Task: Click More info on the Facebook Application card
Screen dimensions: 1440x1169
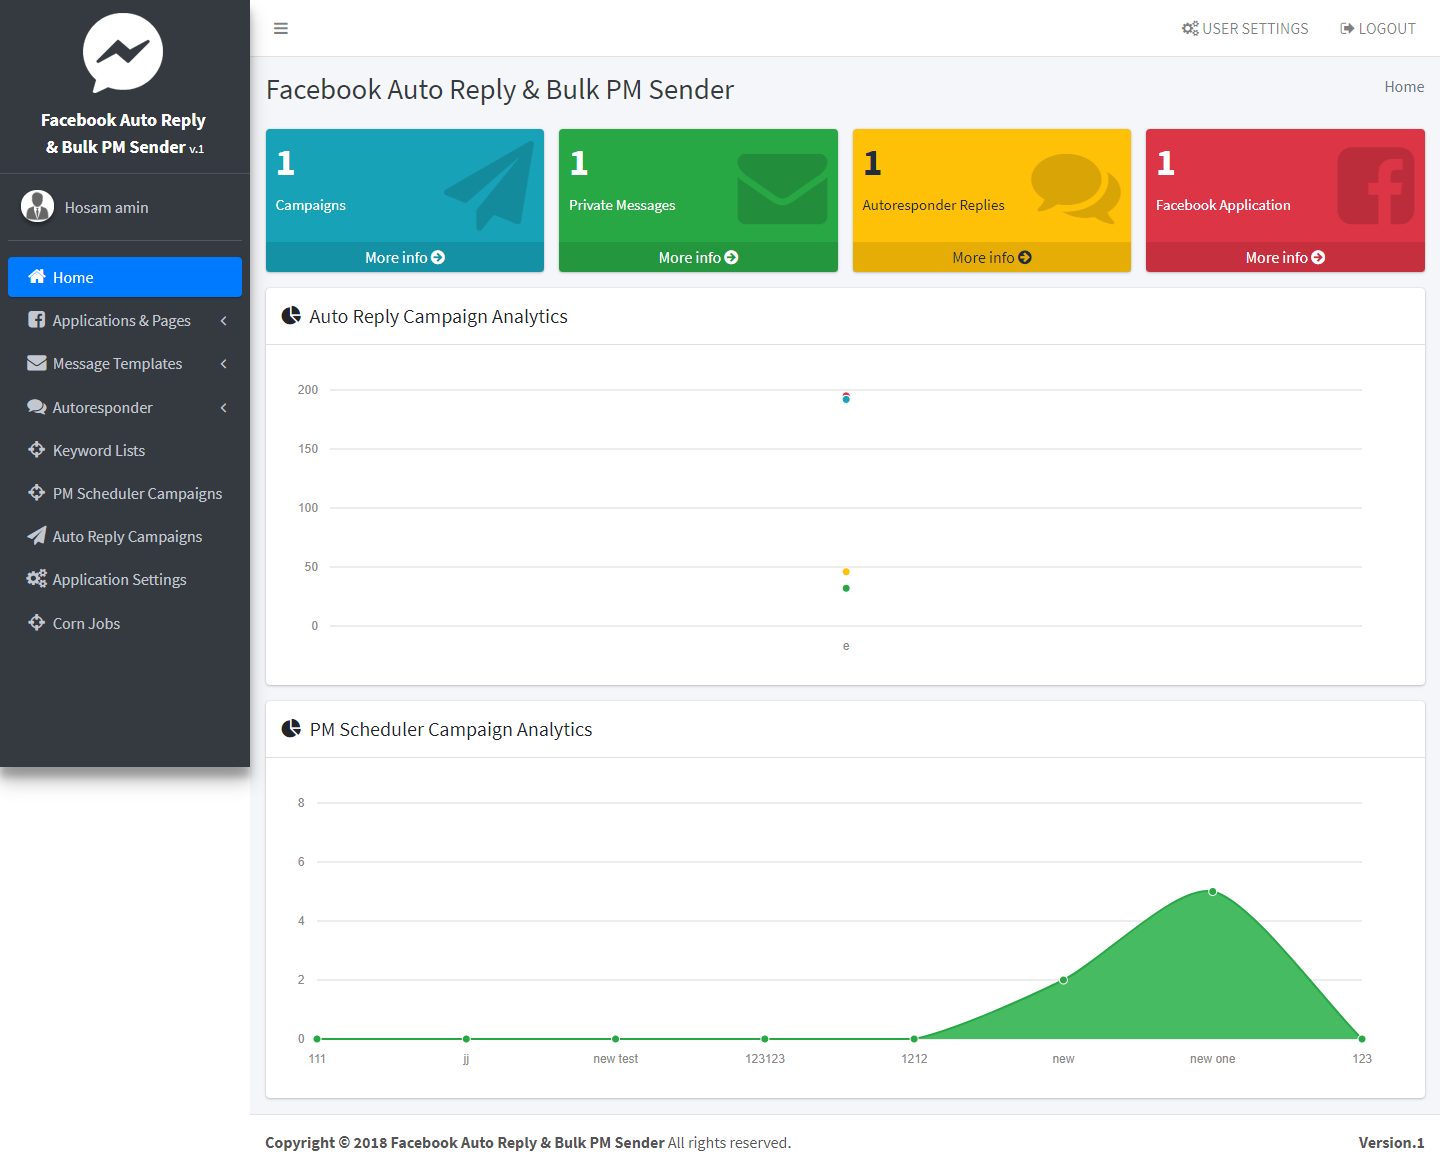Action: (x=1285, y=257)
